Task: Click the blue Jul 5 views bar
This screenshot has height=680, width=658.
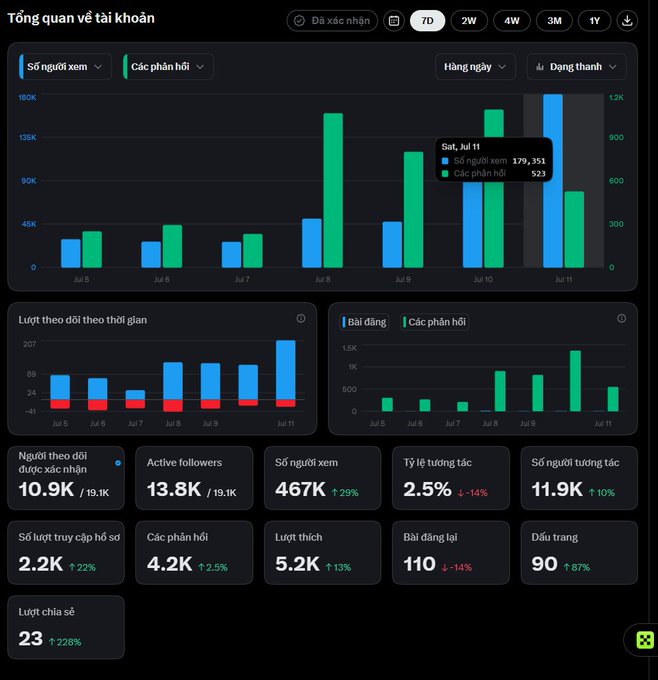Action: (71, 253)
